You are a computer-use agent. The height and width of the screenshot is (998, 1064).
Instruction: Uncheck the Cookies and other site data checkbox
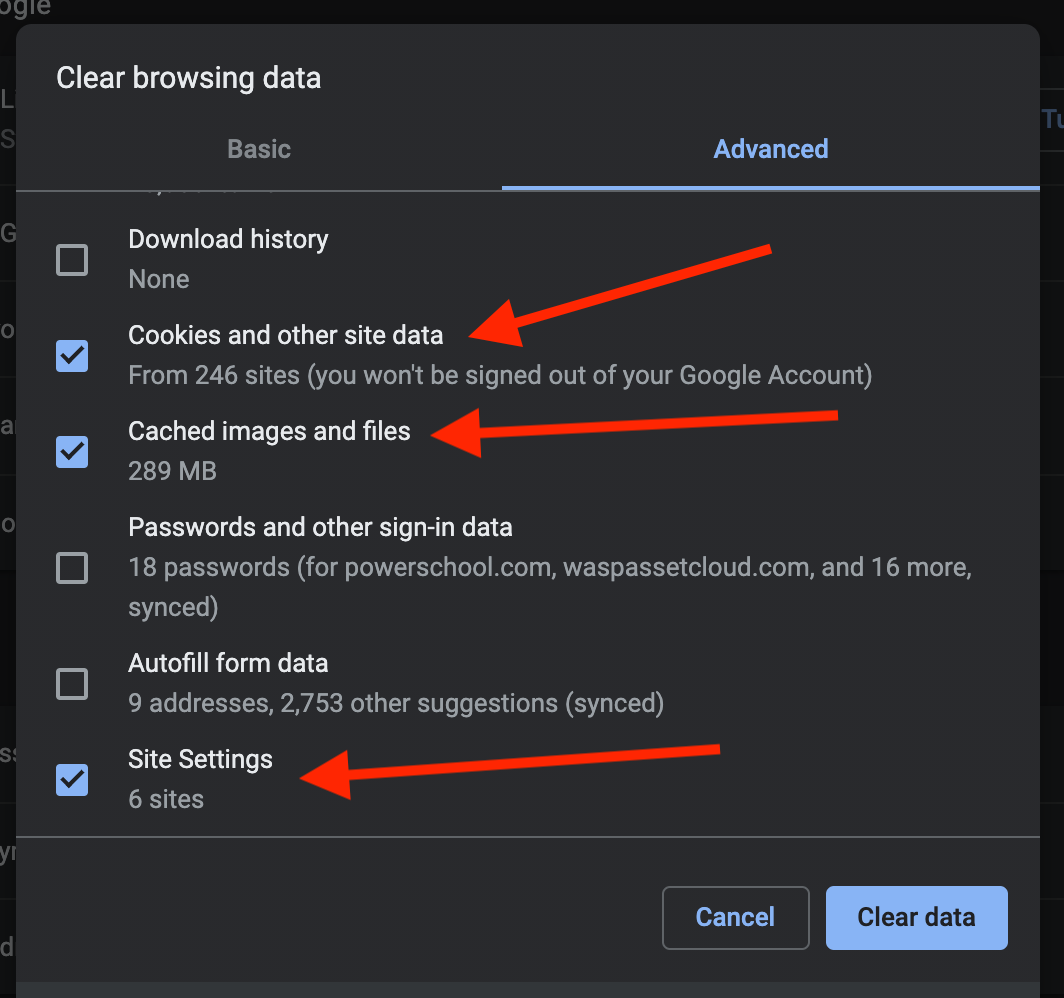tap(72, 356)
